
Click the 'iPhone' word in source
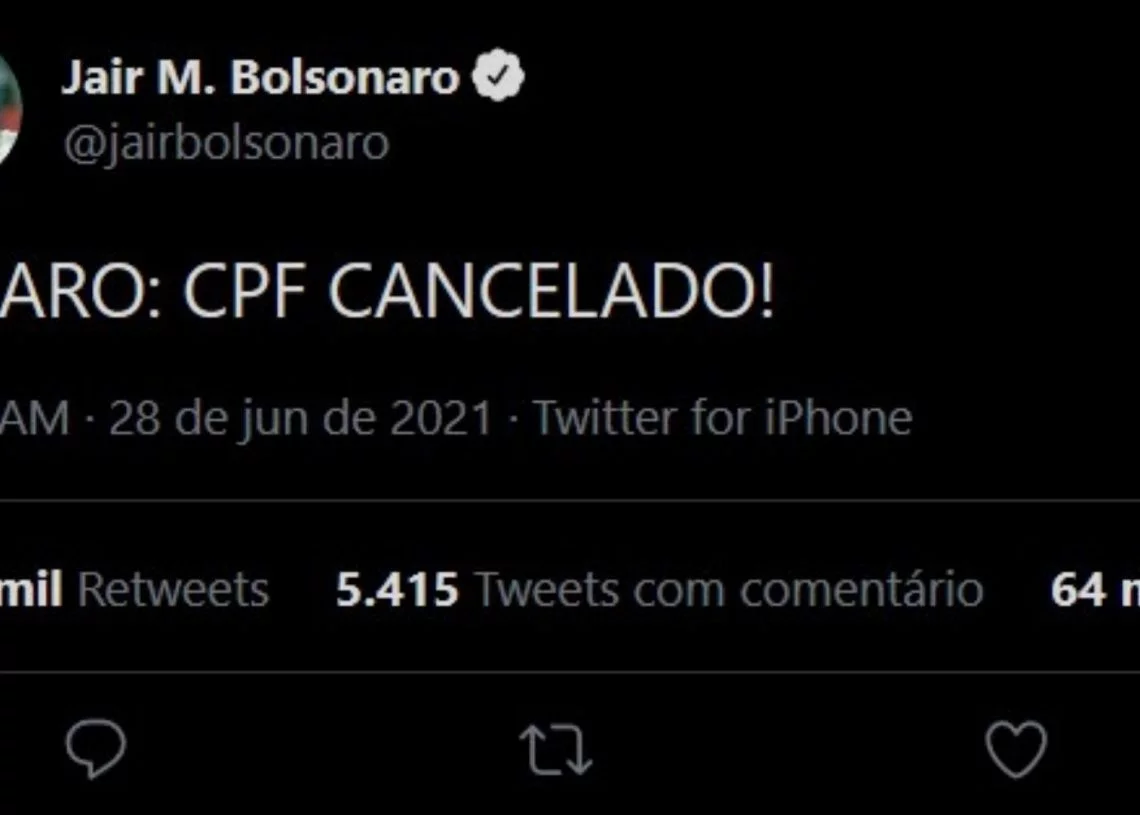tap(838, 418)
